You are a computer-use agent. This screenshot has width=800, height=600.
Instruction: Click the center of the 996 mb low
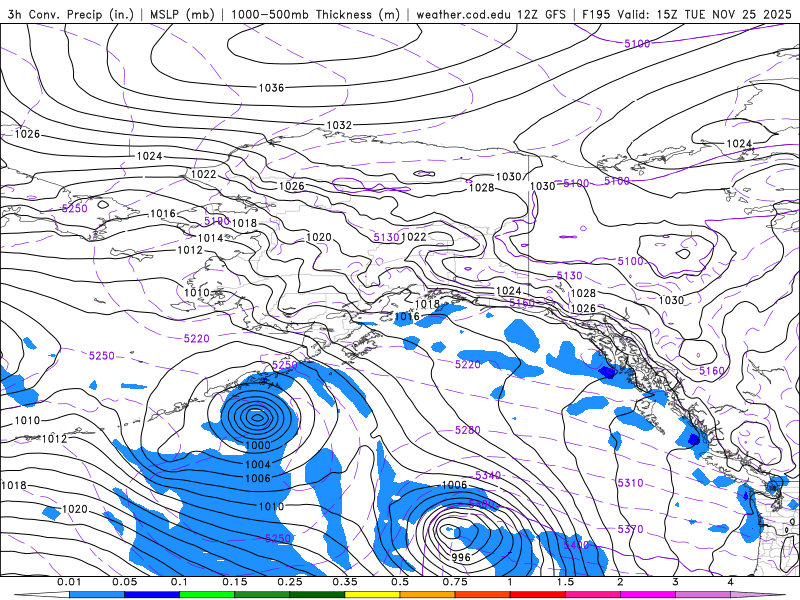(449, 531)
